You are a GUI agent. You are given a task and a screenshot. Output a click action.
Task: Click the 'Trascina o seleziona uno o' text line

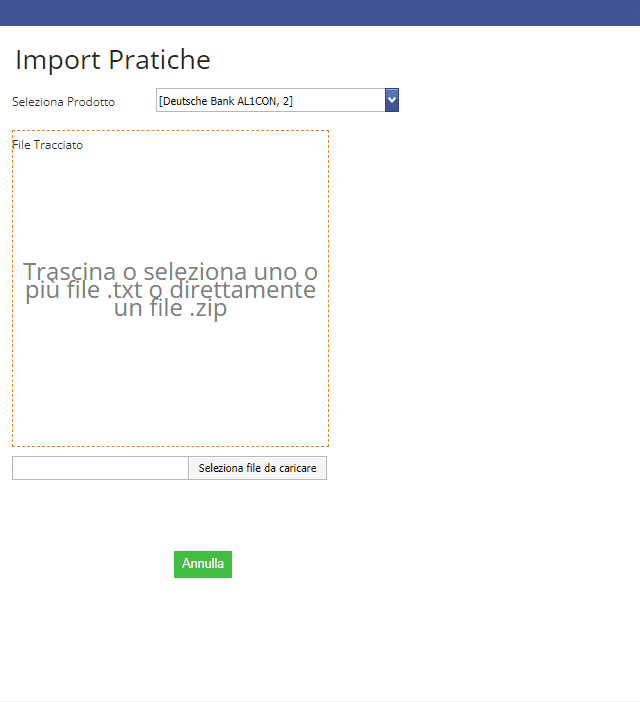tap(170, 271)
